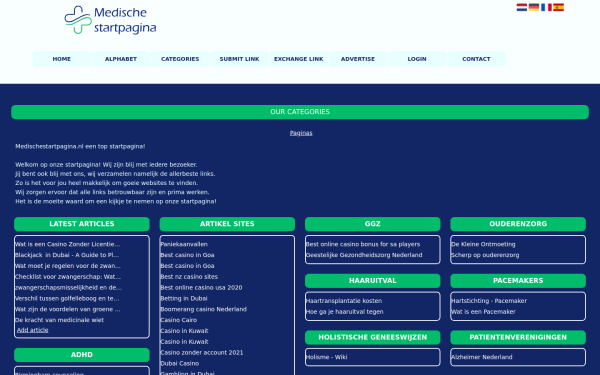
Task: Follow the Paginas link
Action: tap(301, 133)
